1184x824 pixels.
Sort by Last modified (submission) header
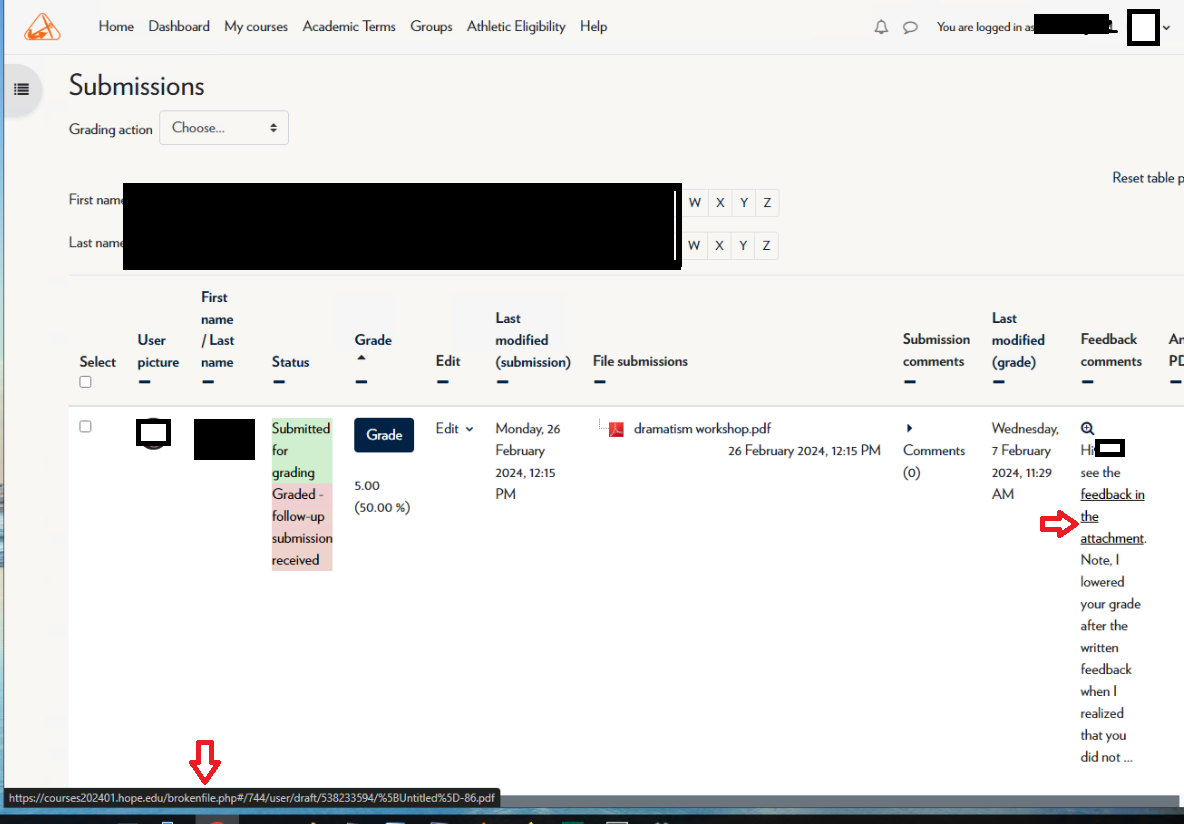(x=533, y=340)
